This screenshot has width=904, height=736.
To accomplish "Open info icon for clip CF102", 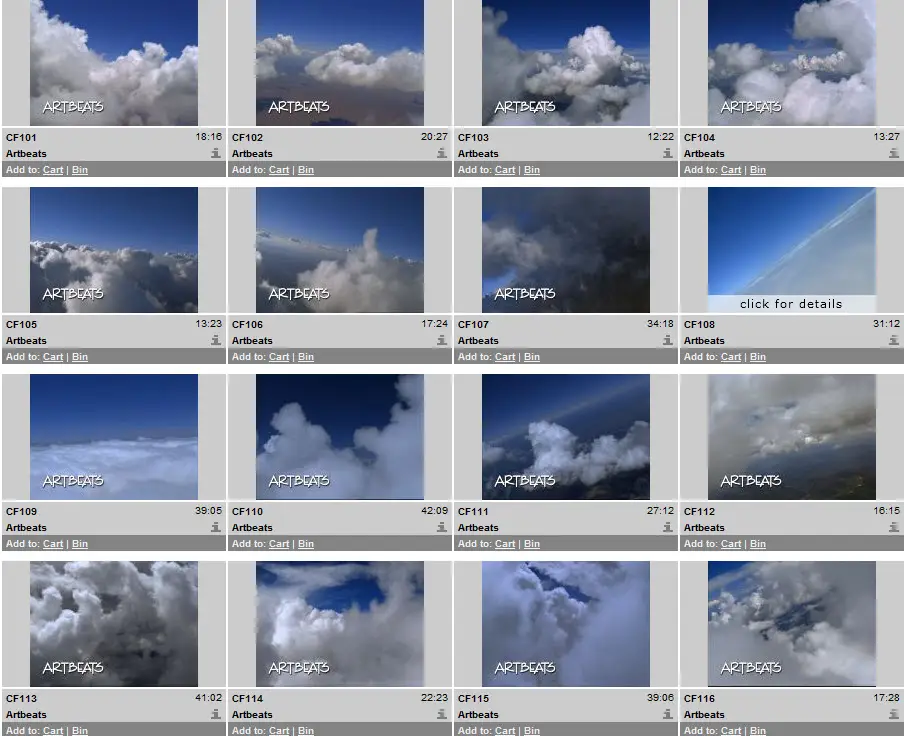I will pyautogui.click(x=442, y=153).
